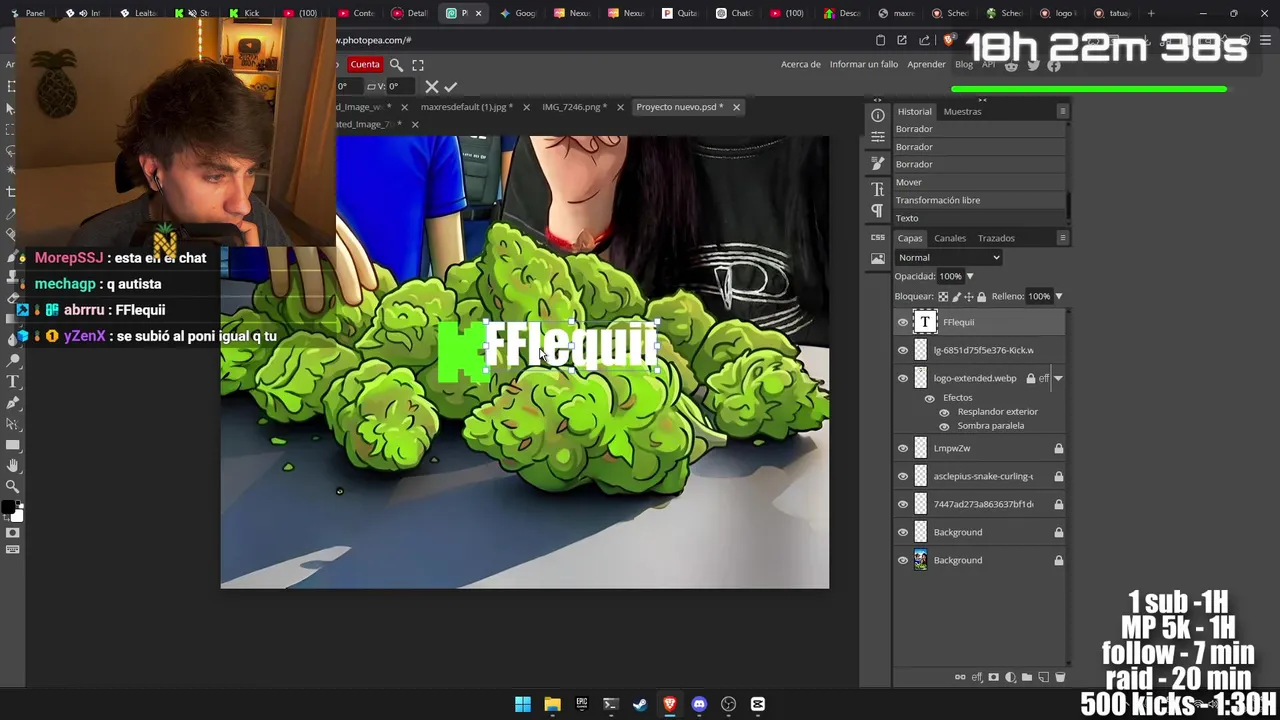Create a new adjustment layer

click(1010, 677)
